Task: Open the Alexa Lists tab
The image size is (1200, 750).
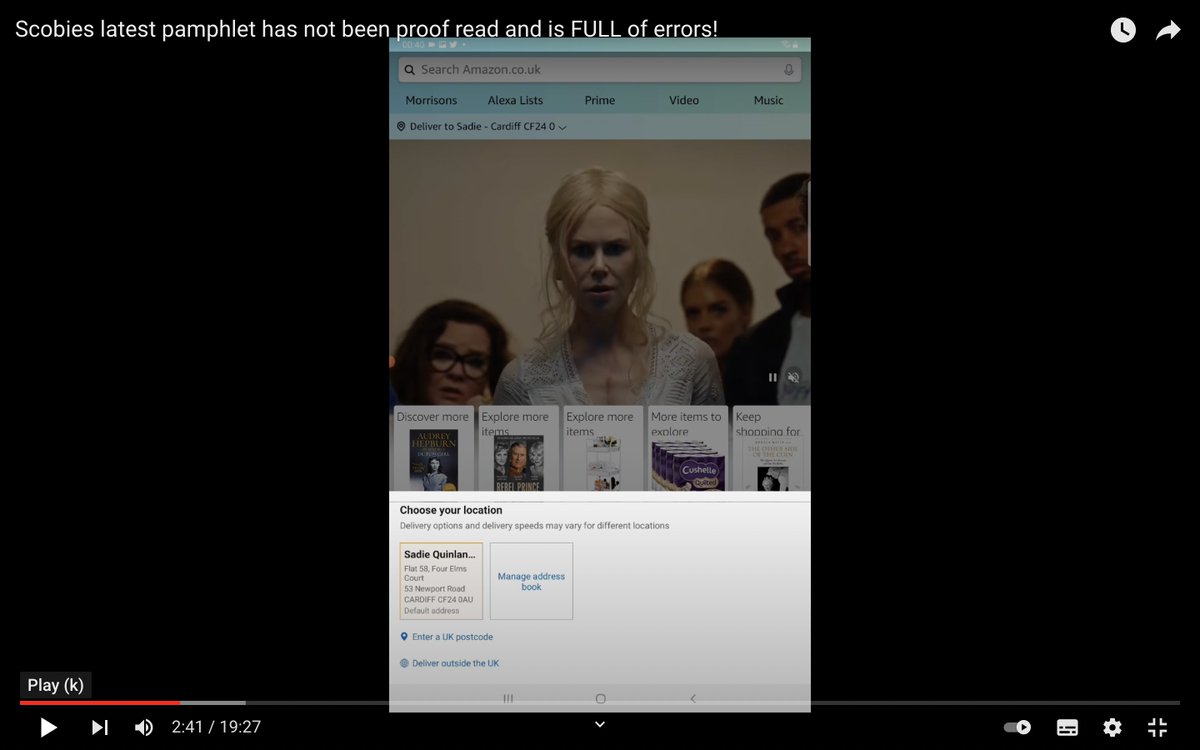Action: coord(516,100)
